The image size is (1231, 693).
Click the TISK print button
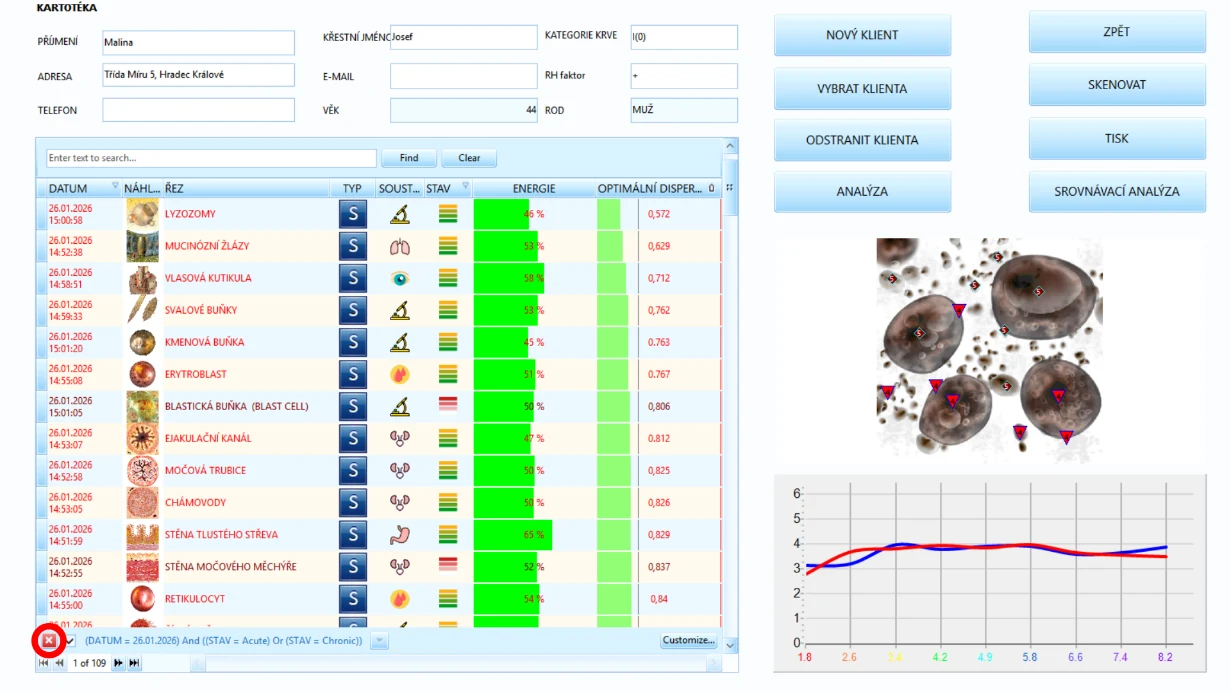click(1117, 139)
